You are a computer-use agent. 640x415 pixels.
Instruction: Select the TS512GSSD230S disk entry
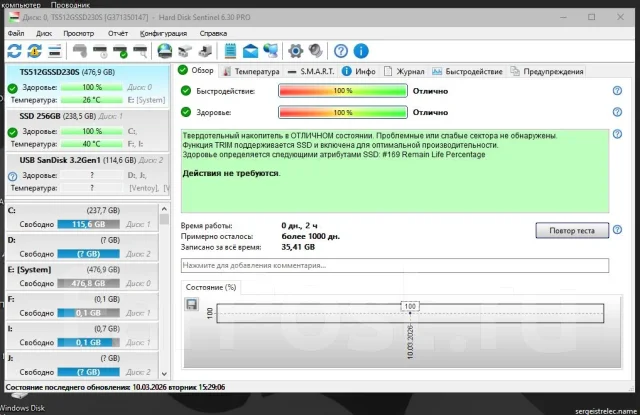point(88,86)
